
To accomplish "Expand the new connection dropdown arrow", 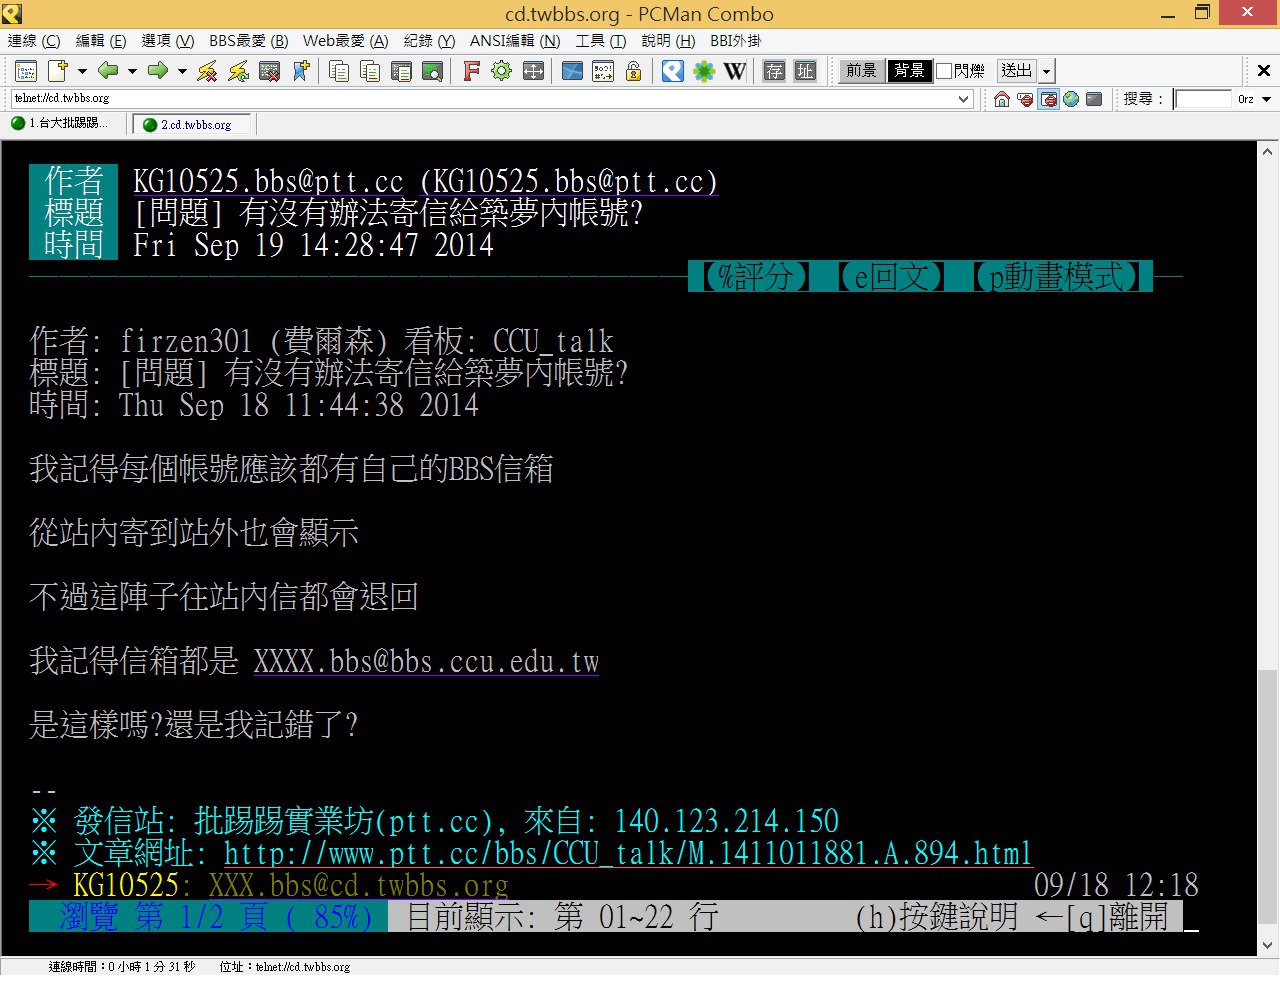I will coord(82,71).
